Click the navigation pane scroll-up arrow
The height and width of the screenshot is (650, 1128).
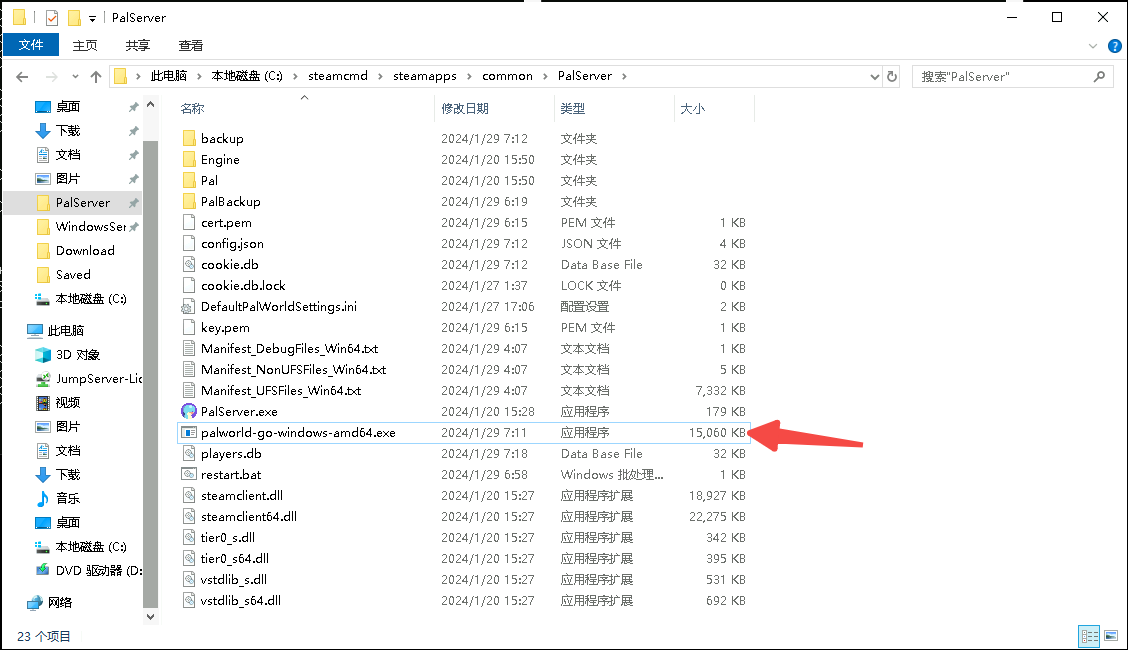click(x=150, y=105)
